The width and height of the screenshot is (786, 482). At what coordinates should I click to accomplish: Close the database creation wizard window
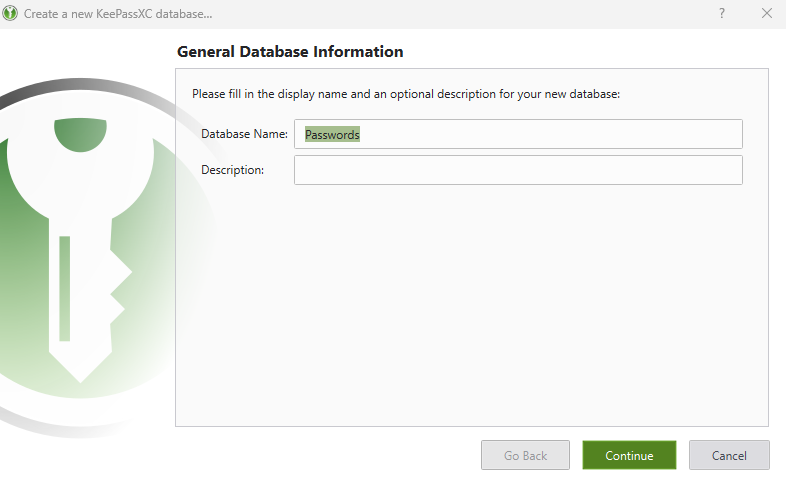766,14
